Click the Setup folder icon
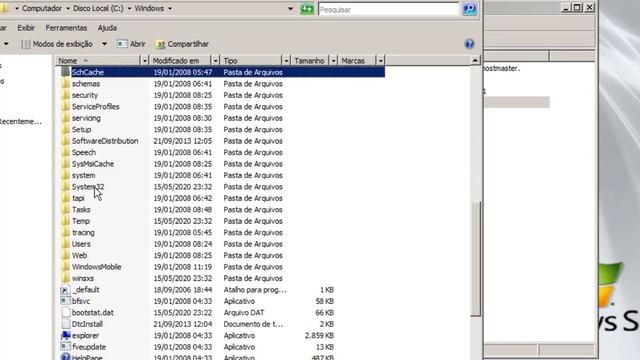This screenshot has width=640, height=360. pos(65,129)
